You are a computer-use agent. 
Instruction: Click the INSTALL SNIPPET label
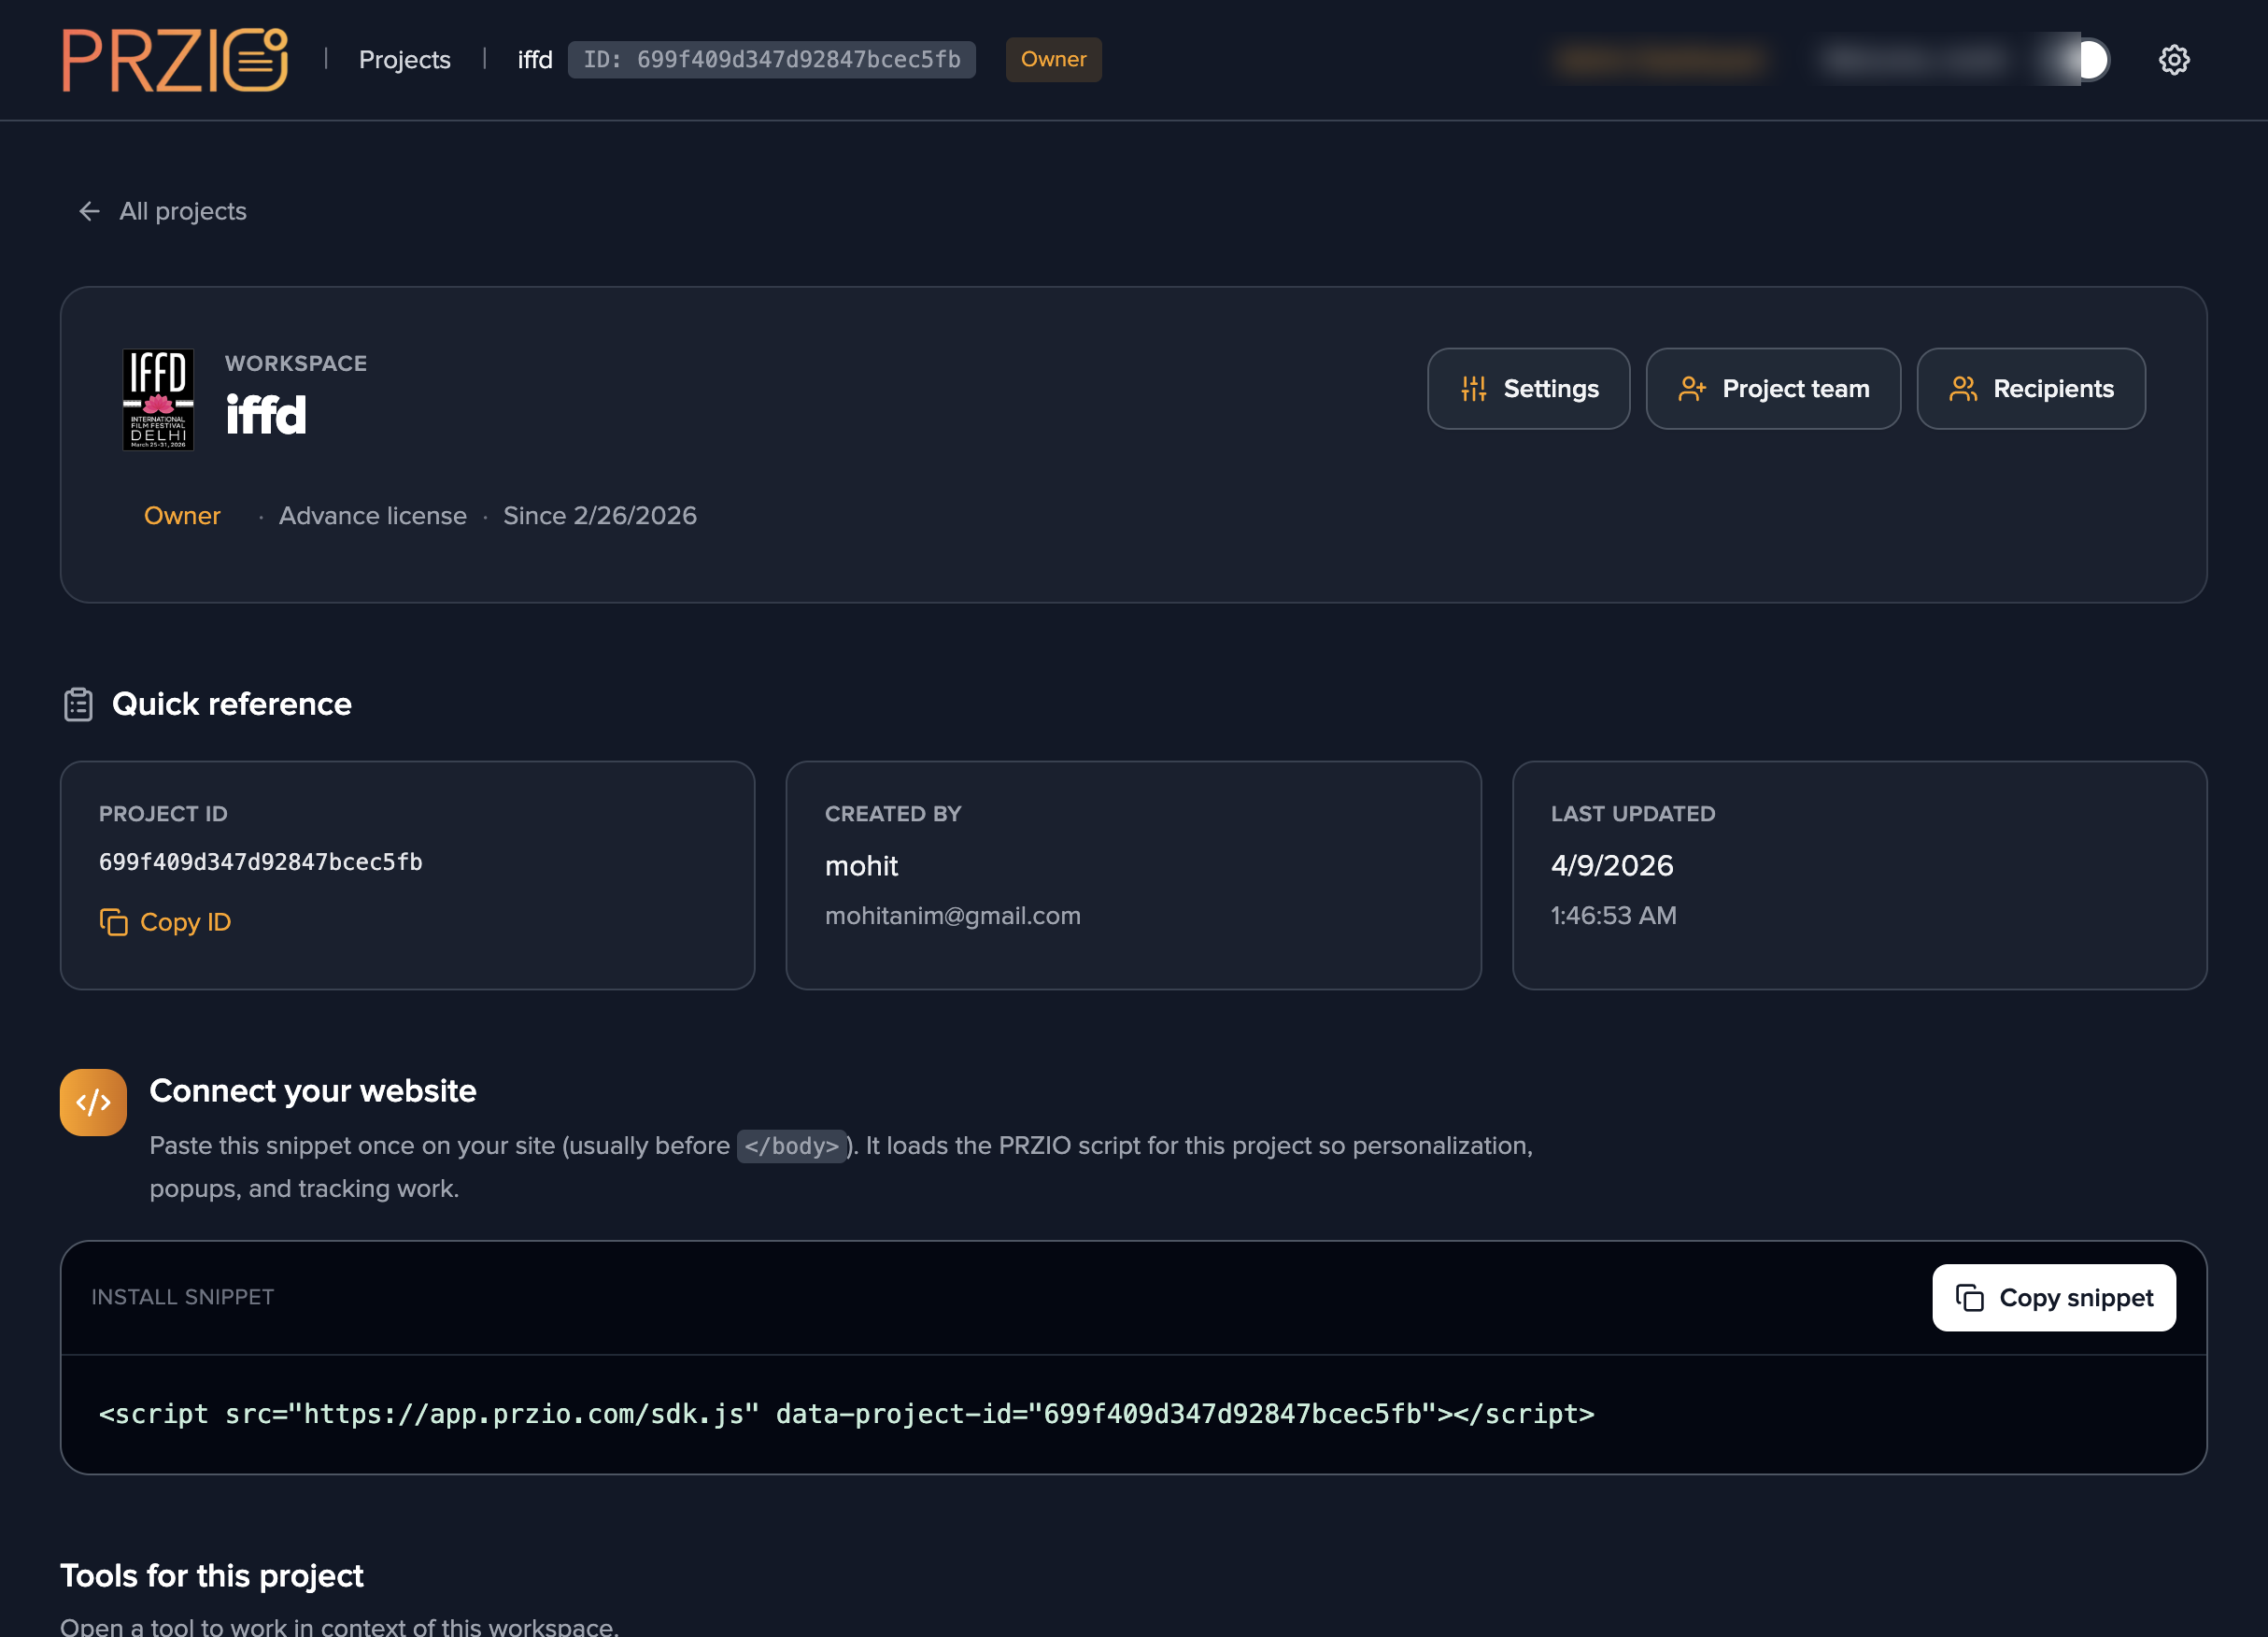tap(182, 1298)
